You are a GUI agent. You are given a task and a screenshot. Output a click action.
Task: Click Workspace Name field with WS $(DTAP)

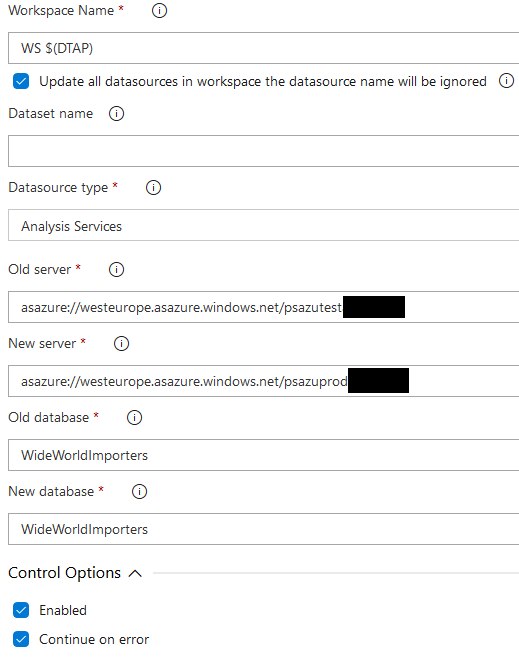coord(263,48)
